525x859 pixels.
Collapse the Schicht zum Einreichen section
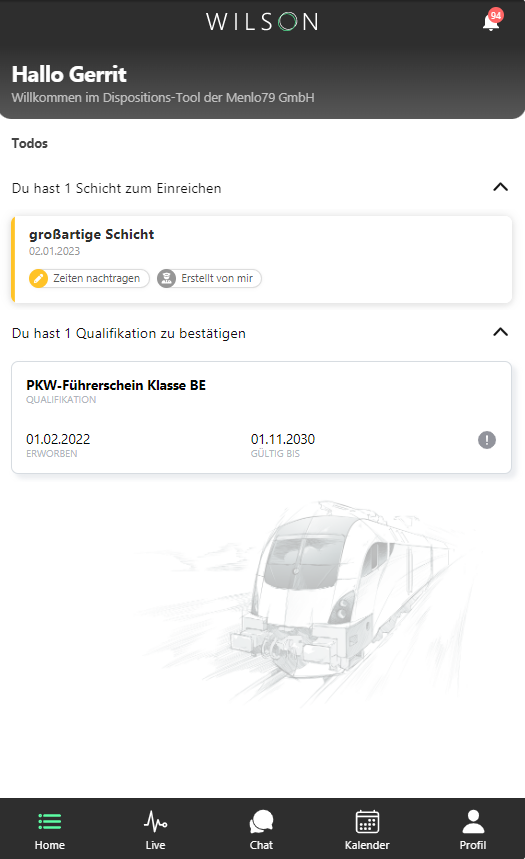(500, 187)
